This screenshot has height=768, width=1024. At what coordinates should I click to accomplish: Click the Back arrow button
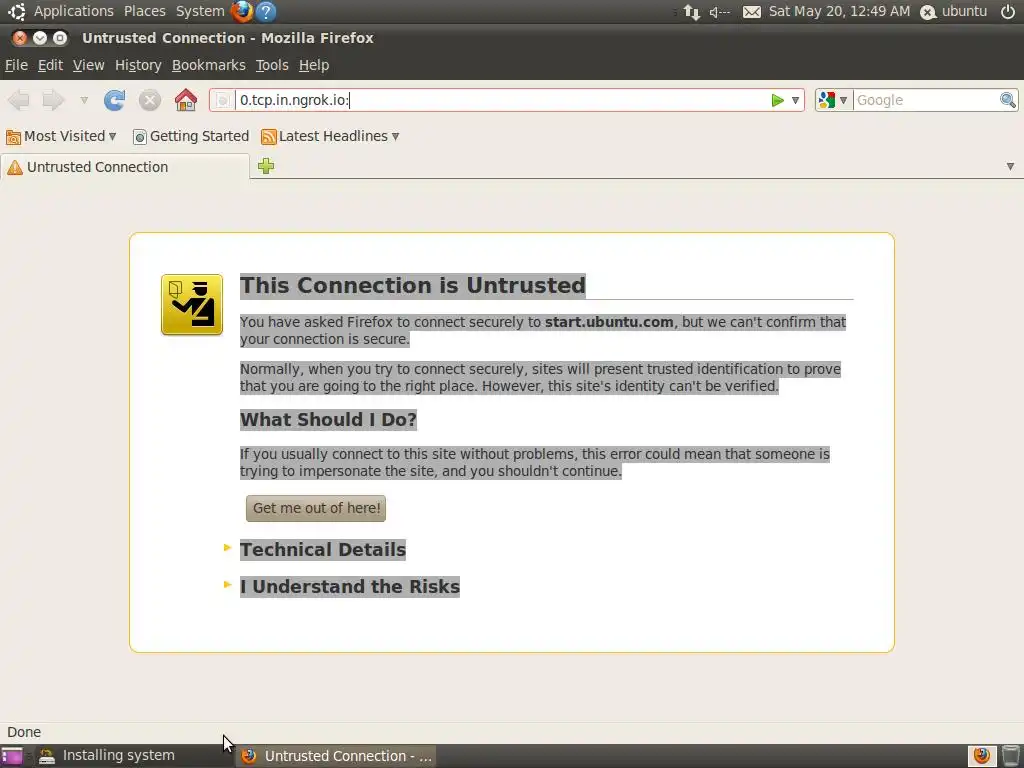click(19, 100)
